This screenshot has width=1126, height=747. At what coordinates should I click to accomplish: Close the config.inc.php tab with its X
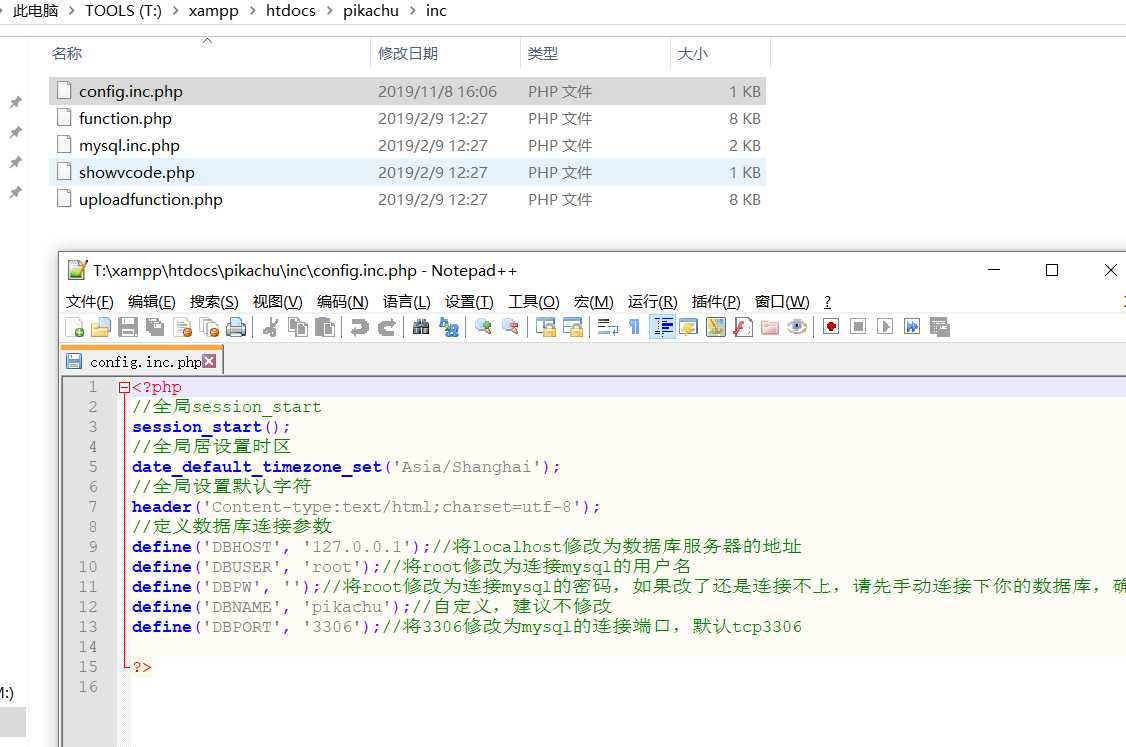click(209, 361)
